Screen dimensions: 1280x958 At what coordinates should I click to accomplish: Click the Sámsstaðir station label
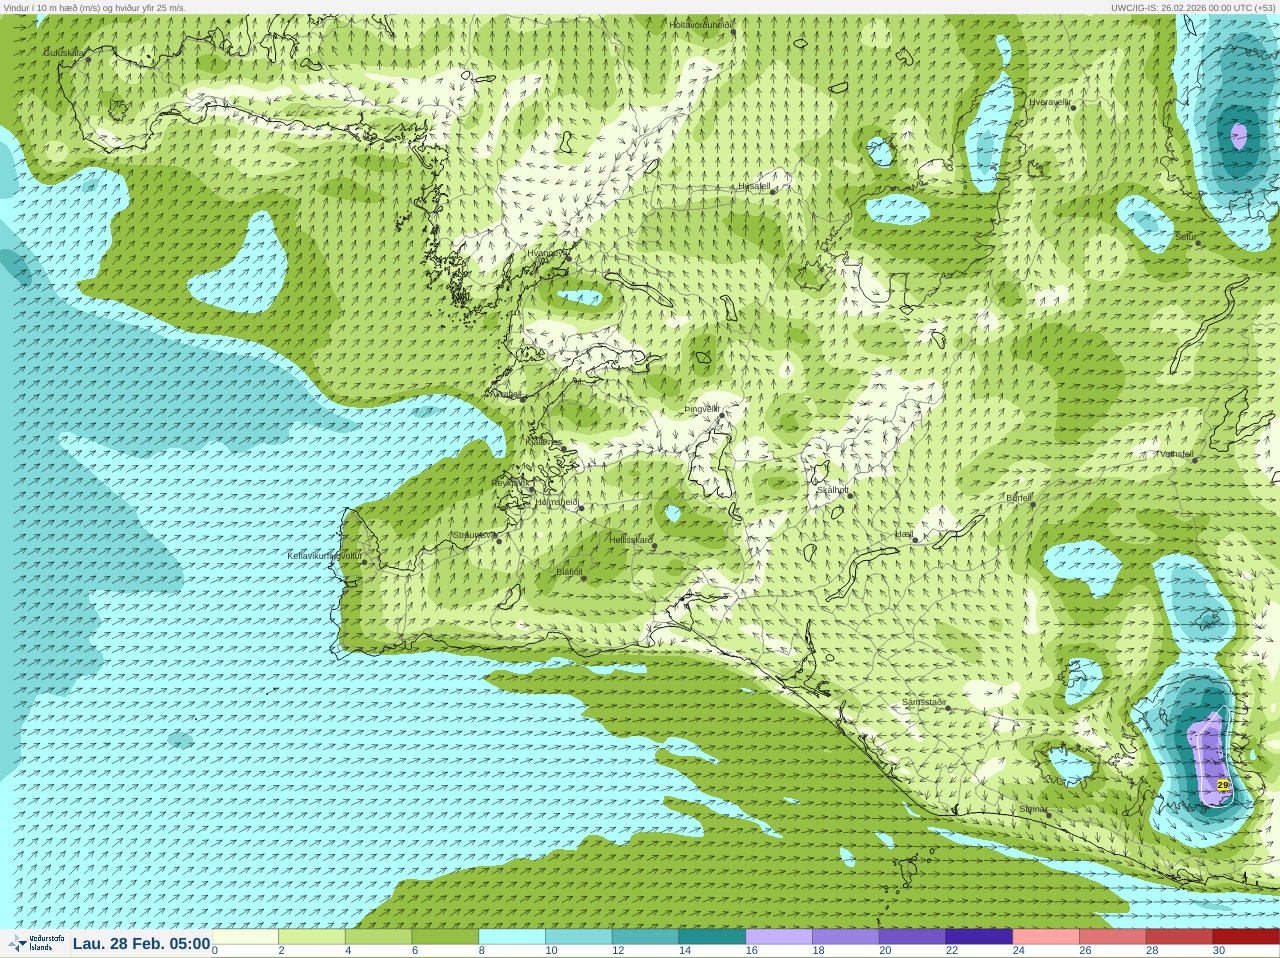[x=923, y=702]
